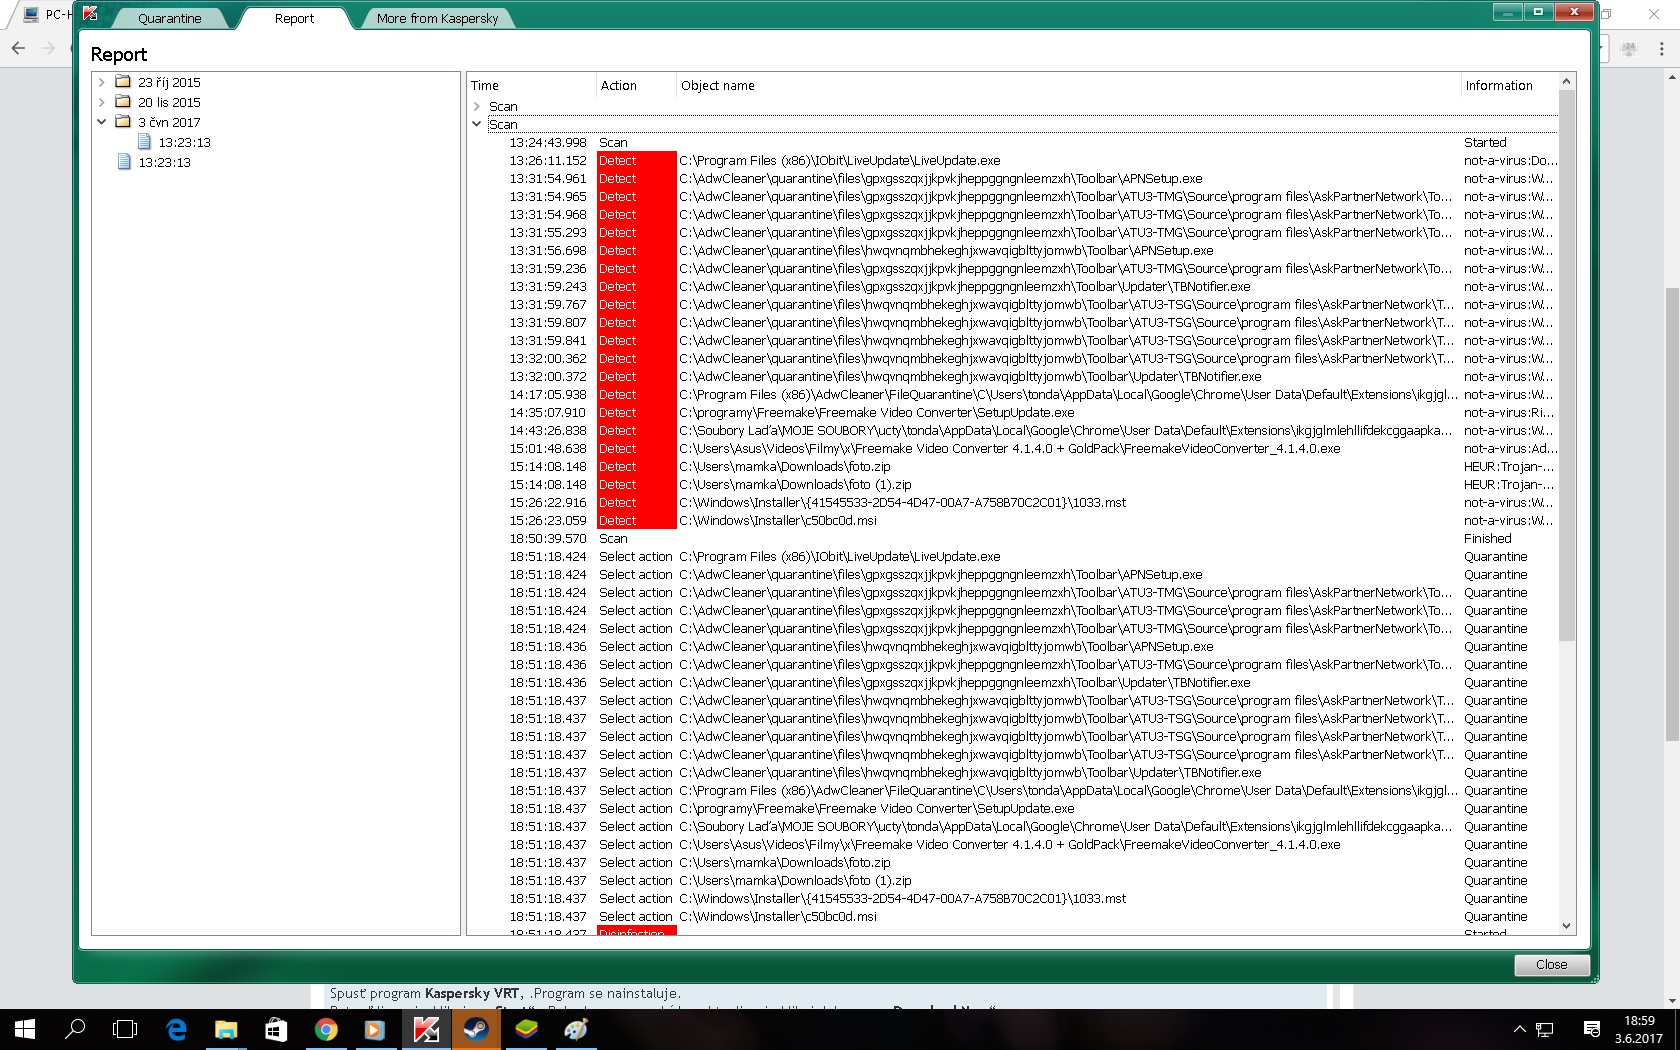Open the browser's three-dot menu
The width and height of the screenshot is (1680, 1050).
[x=1662, y=48]
